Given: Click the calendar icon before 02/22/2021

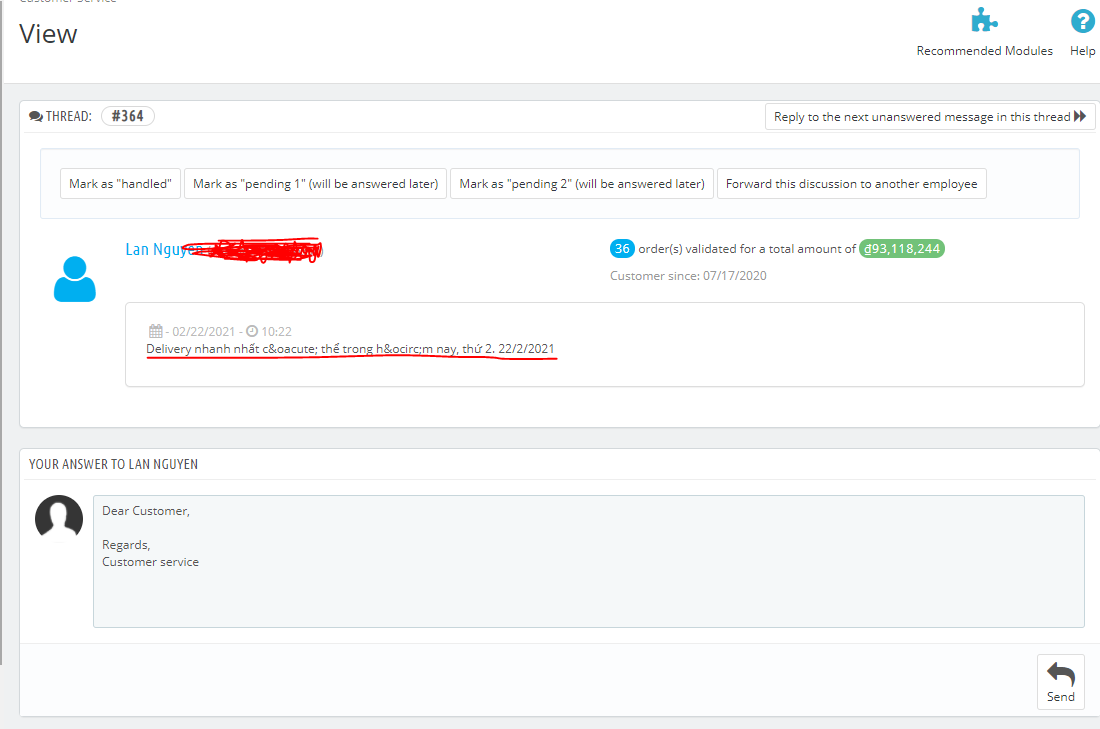Looking at the screenshot, I should point(156,331).
